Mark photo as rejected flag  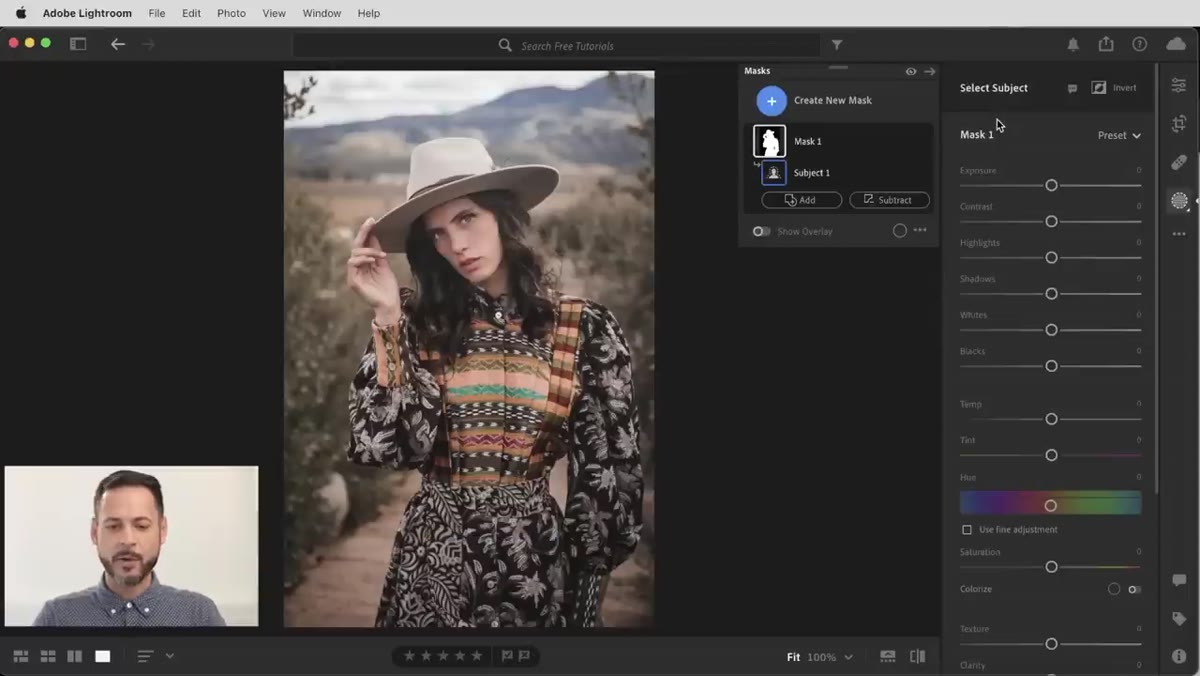pos(523,656)
